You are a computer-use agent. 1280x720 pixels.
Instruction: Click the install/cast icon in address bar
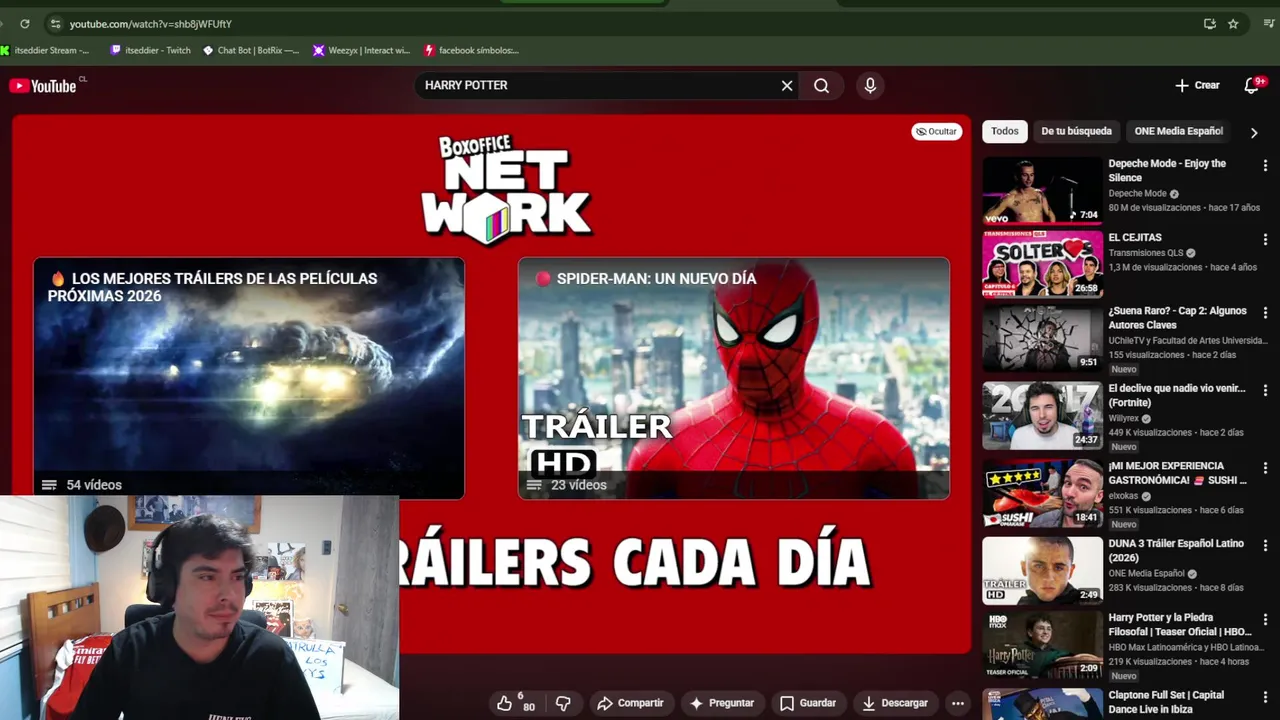tap(1209, 24)
